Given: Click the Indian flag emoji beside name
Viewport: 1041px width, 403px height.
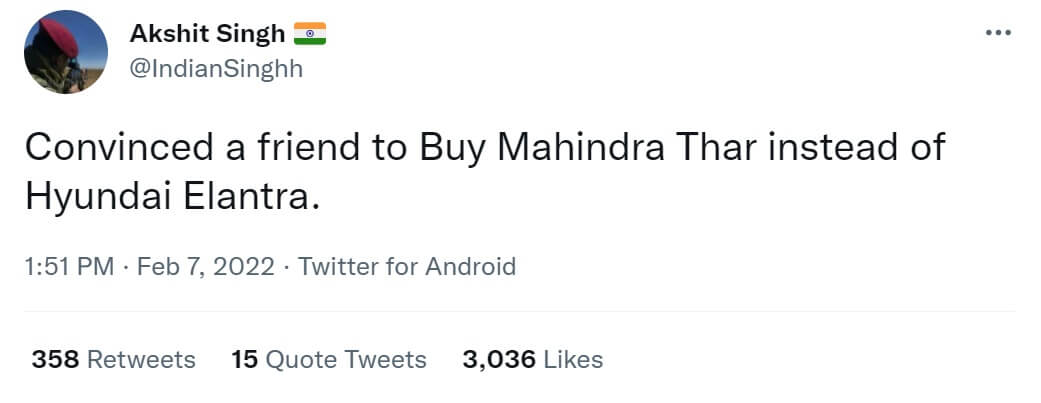Looking at the screenshot, I should [310, 34].
